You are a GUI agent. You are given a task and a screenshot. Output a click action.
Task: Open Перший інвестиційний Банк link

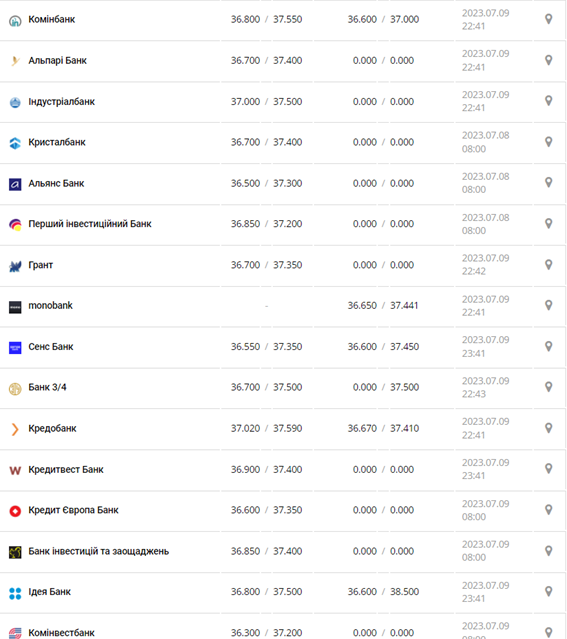click(90, 224)
